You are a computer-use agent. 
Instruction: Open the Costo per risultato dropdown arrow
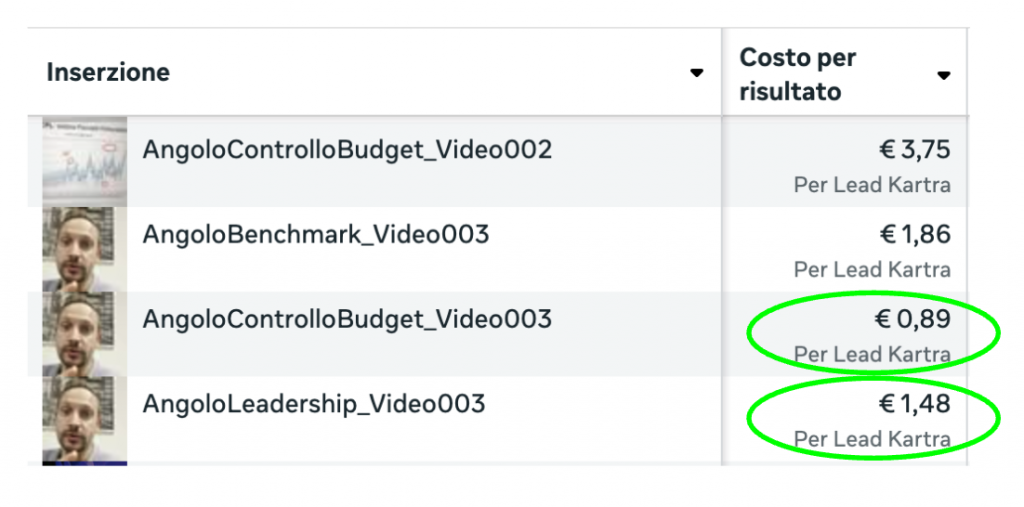[943, 75]
